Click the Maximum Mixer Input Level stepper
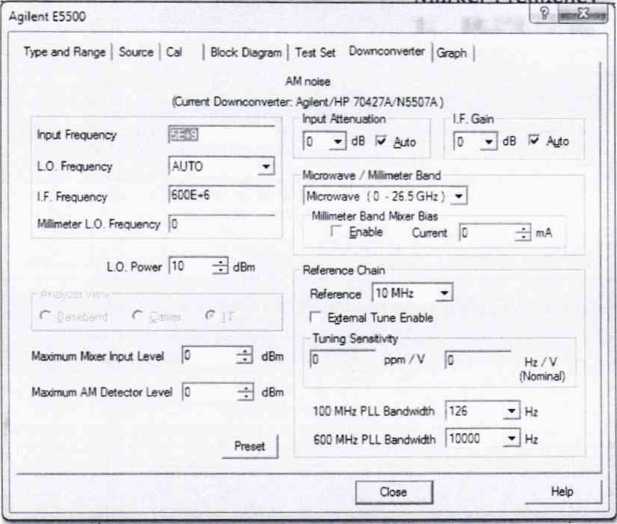Image resolution: width=617 pixels, height=524 pixels. (245, 356)
